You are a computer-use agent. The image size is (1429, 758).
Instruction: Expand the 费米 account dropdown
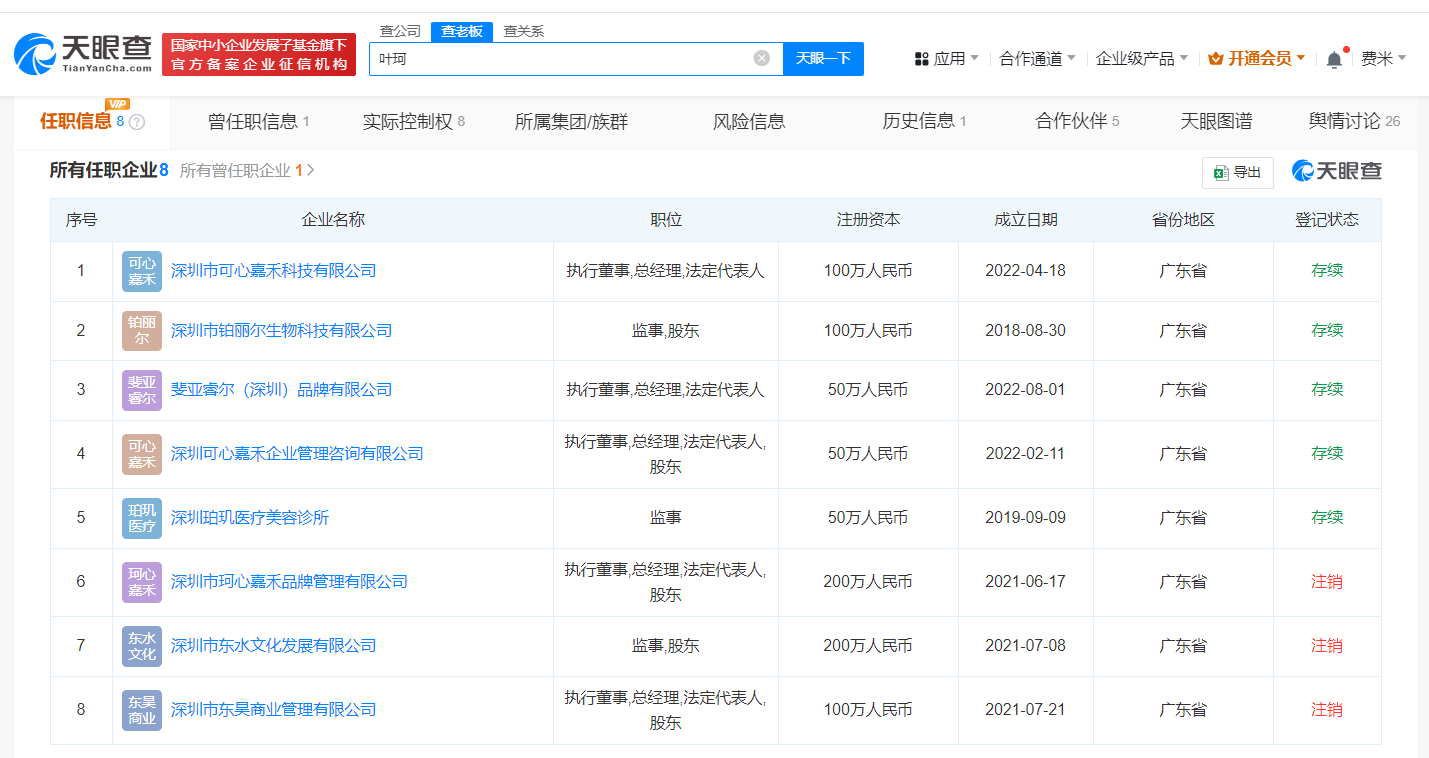[x=1383, y=57]
